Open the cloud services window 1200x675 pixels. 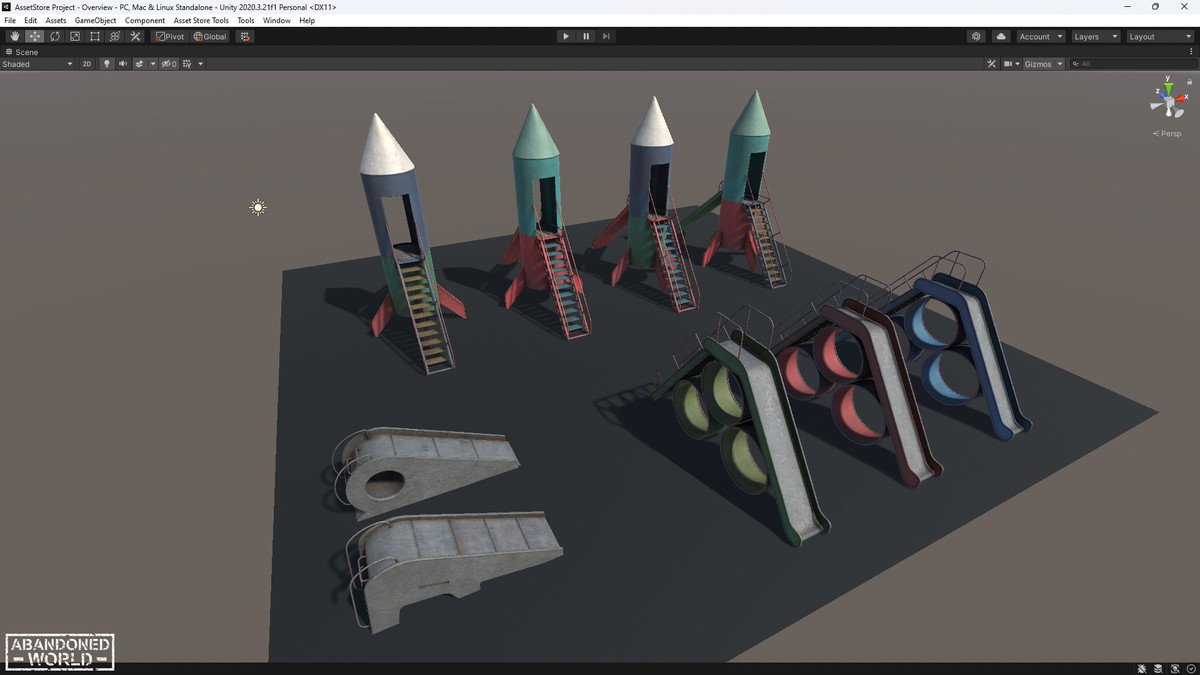(1001, 36)
